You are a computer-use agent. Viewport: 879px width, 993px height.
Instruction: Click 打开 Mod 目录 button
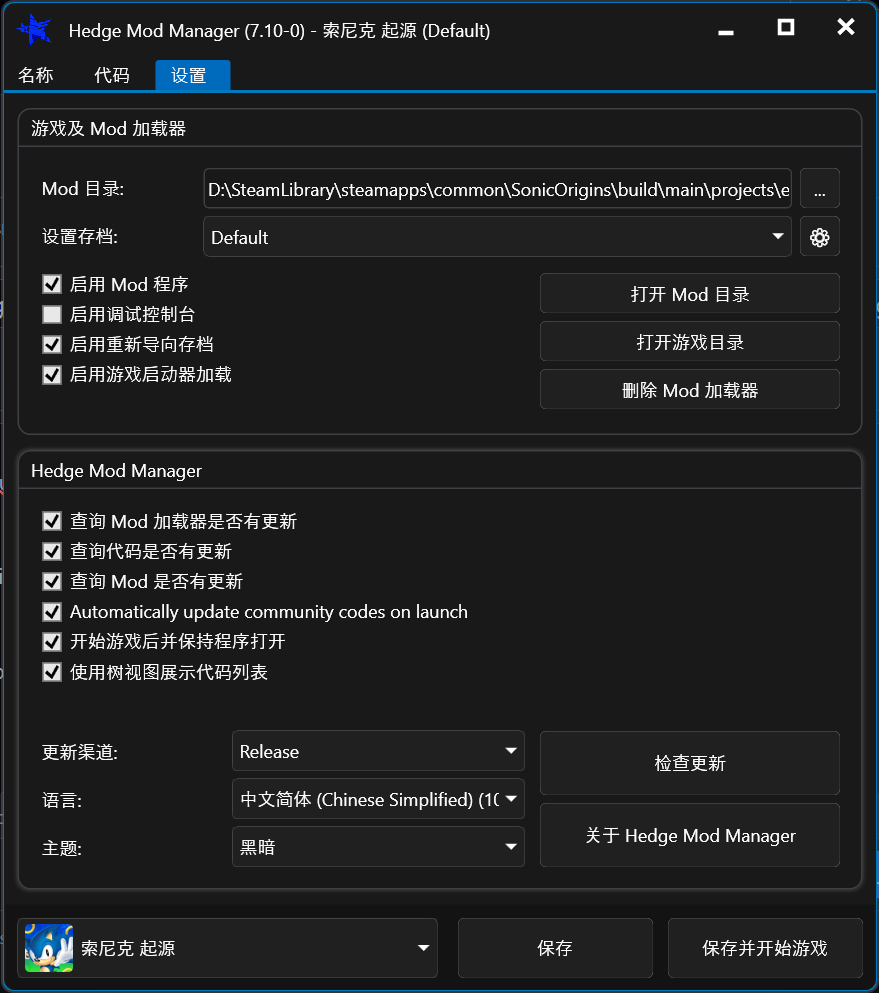tap(689, 293)
